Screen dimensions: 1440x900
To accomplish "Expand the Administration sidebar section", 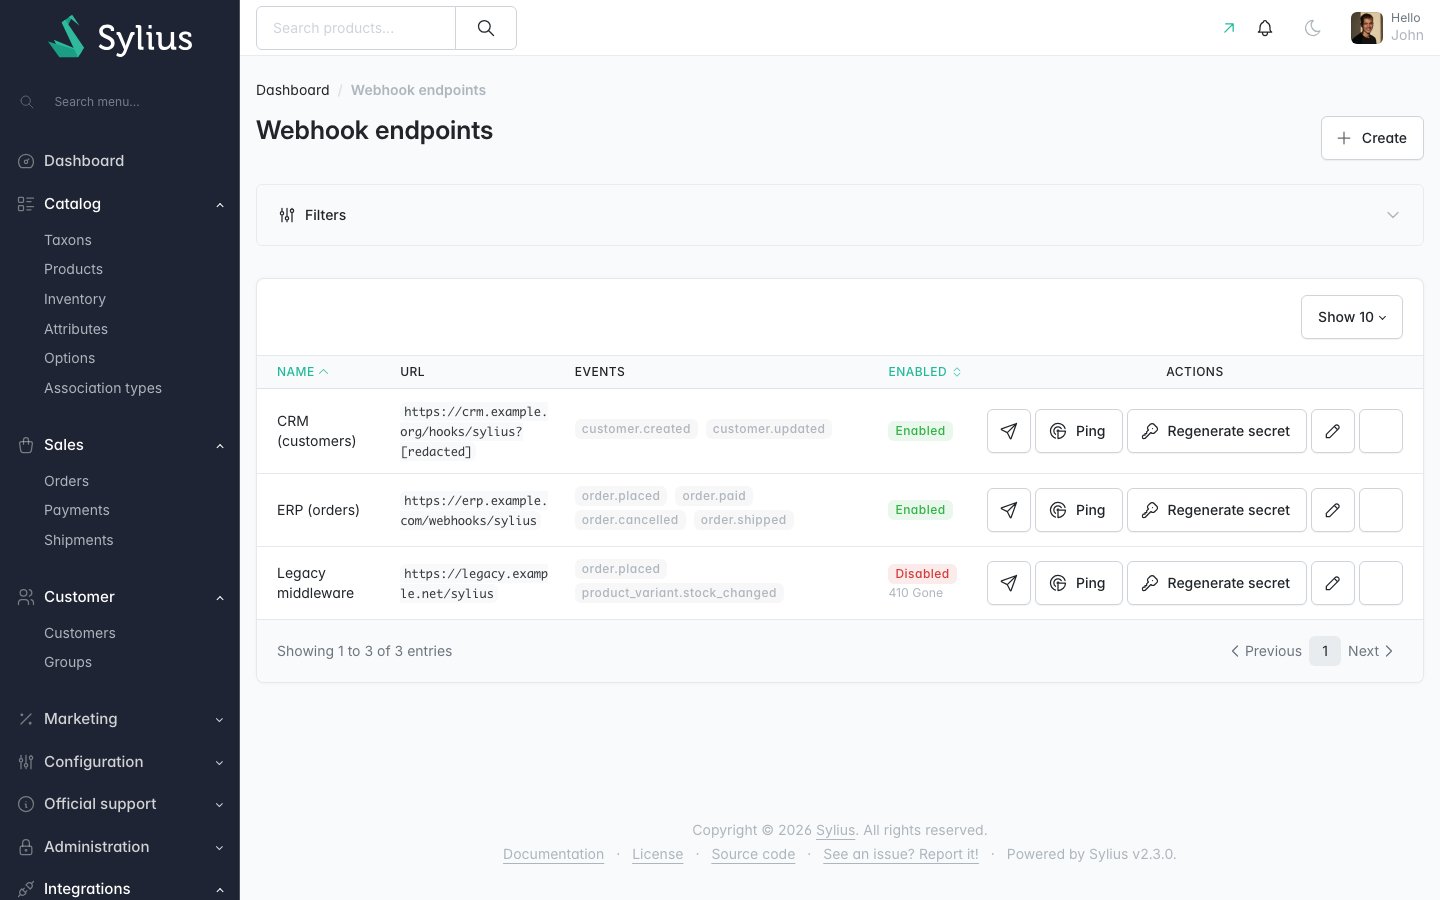I will (120, 847).
